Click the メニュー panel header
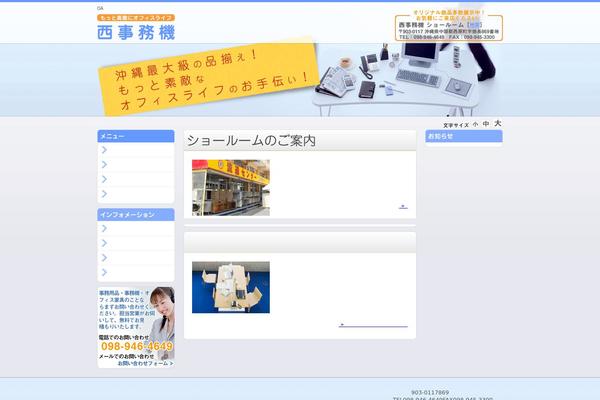The height and width of the screenshot is (400, 600). click(136, 136)
